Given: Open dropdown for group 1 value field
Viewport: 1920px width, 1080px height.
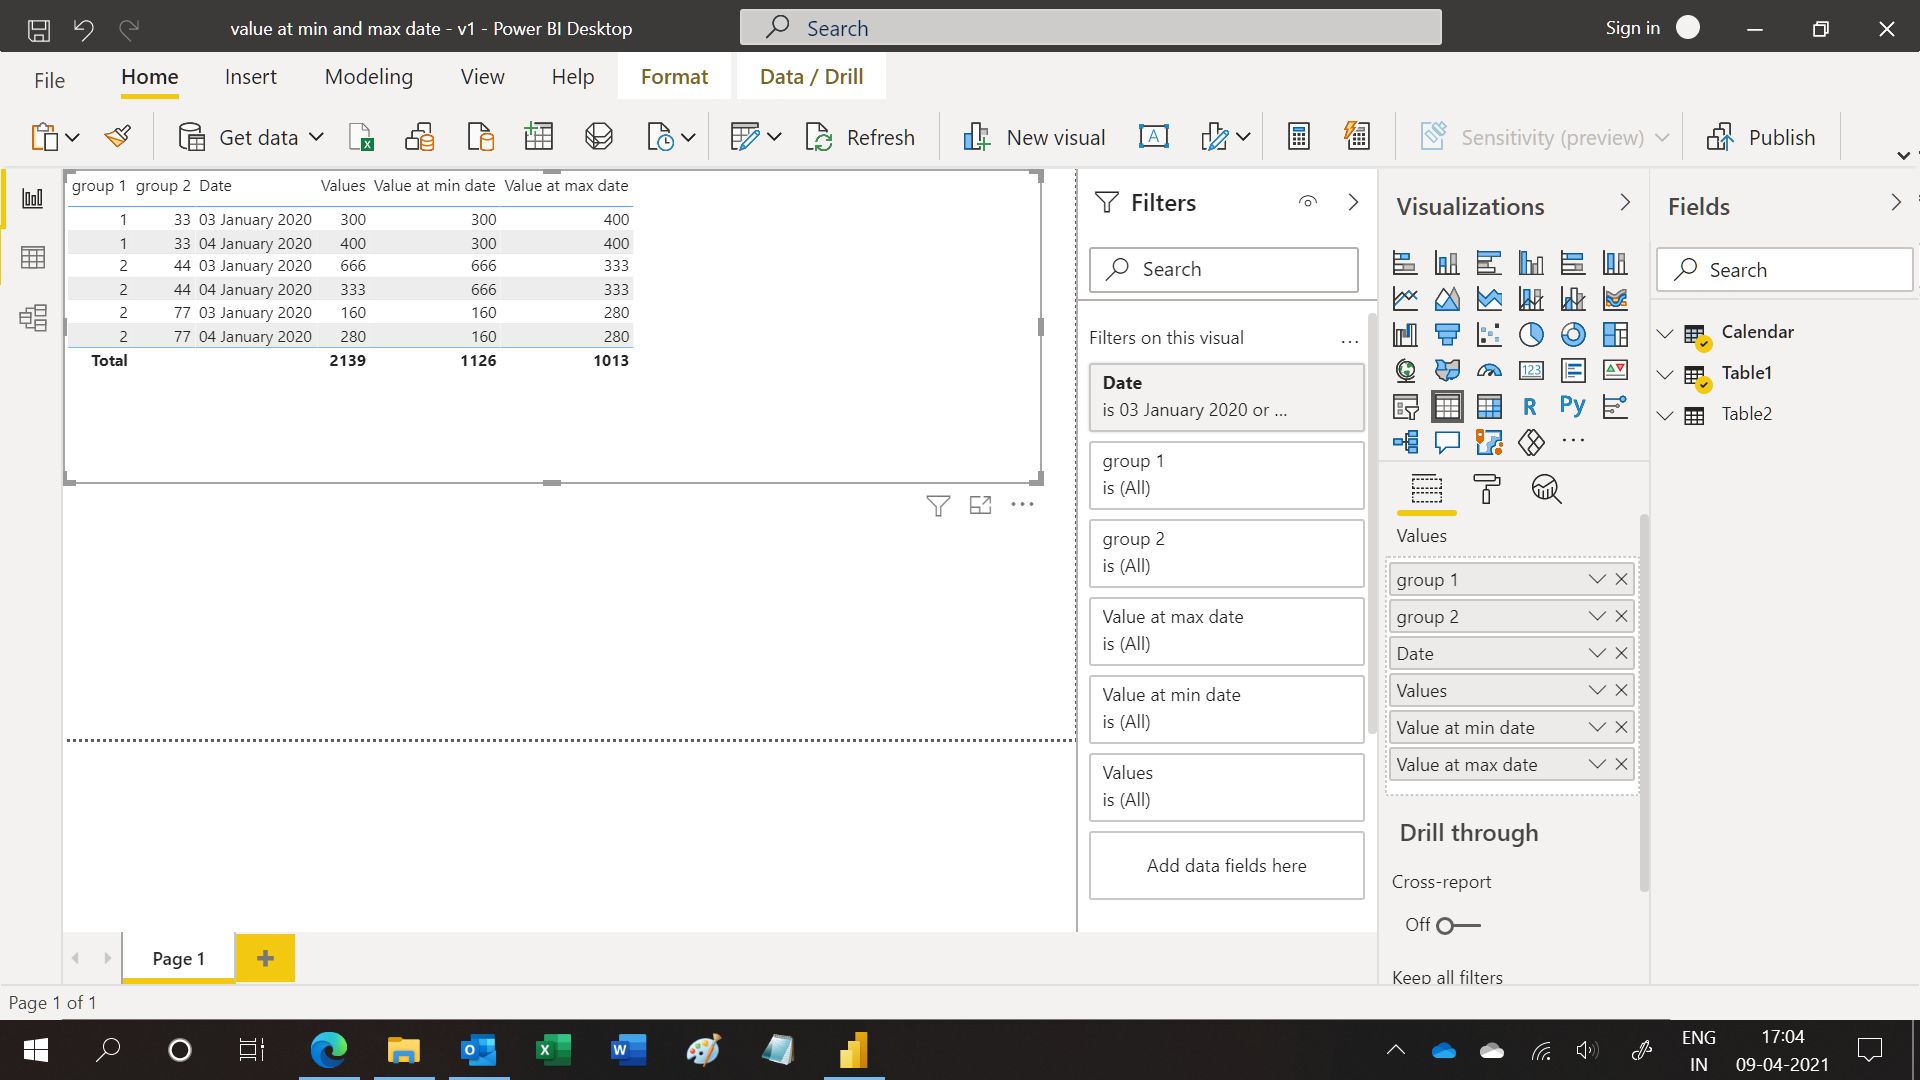Looking at the screenshot, I should [x=1597, y=579].
